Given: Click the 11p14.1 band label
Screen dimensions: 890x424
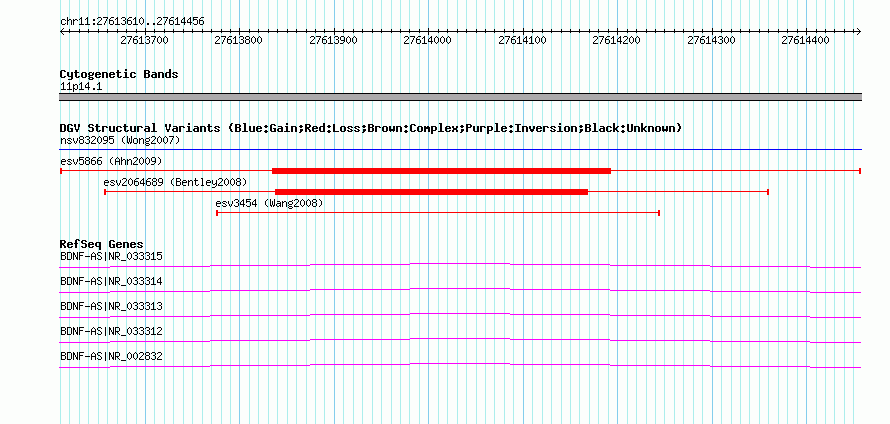Looking at the screenshot, I should point(81,87).
